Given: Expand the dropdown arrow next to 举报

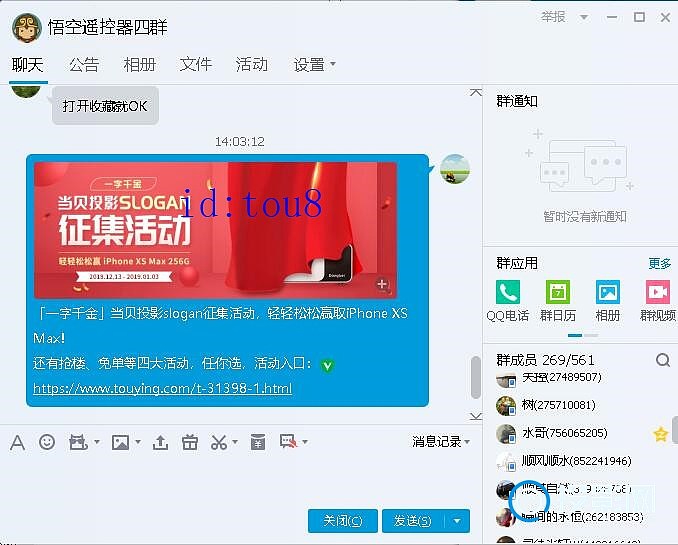Looking at the screenshot, I should [x=584, y=17].
